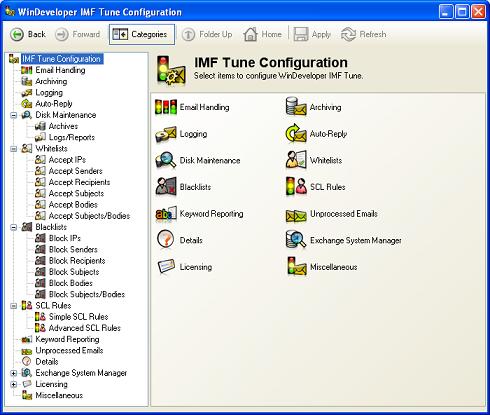Select Archiving in the tree
Screen dimensions: 490x415
(51, 81)
